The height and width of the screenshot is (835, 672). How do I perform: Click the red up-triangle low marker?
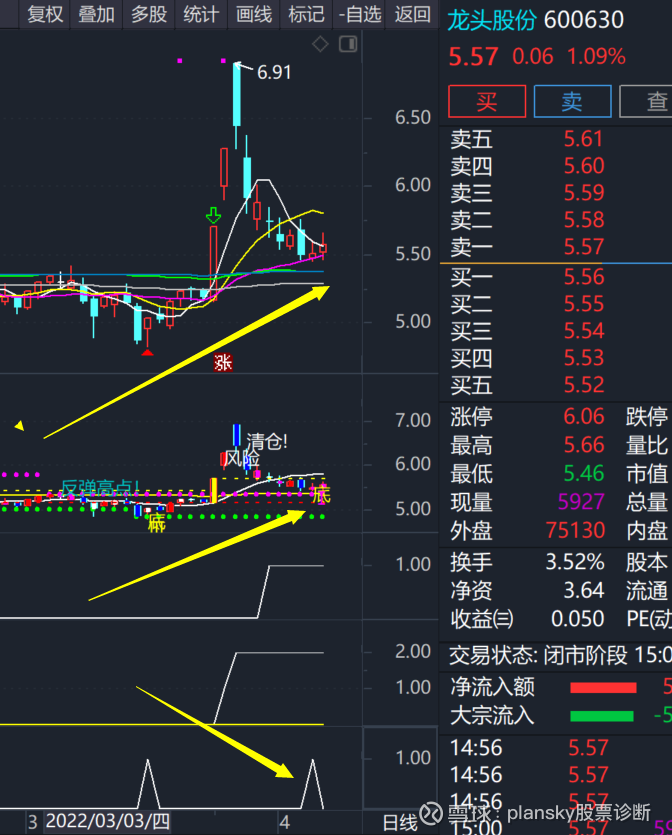click(147, 351)
